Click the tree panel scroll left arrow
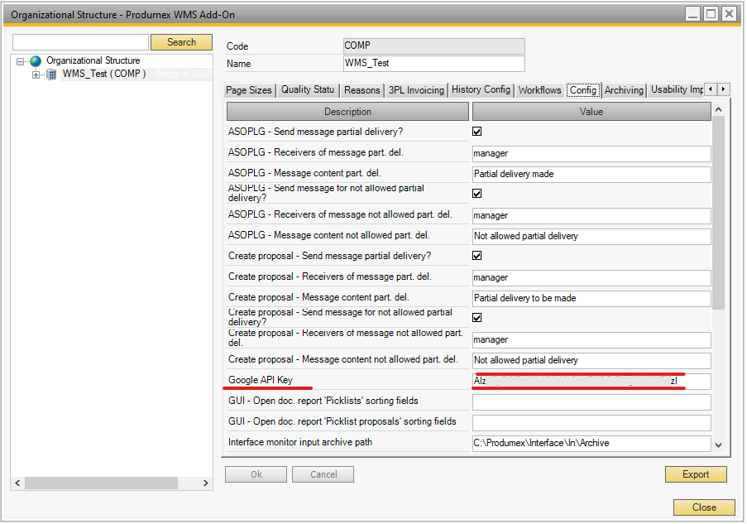Viewport: 747px width, 524px height. pyautogui.click(x=18, y=483)
